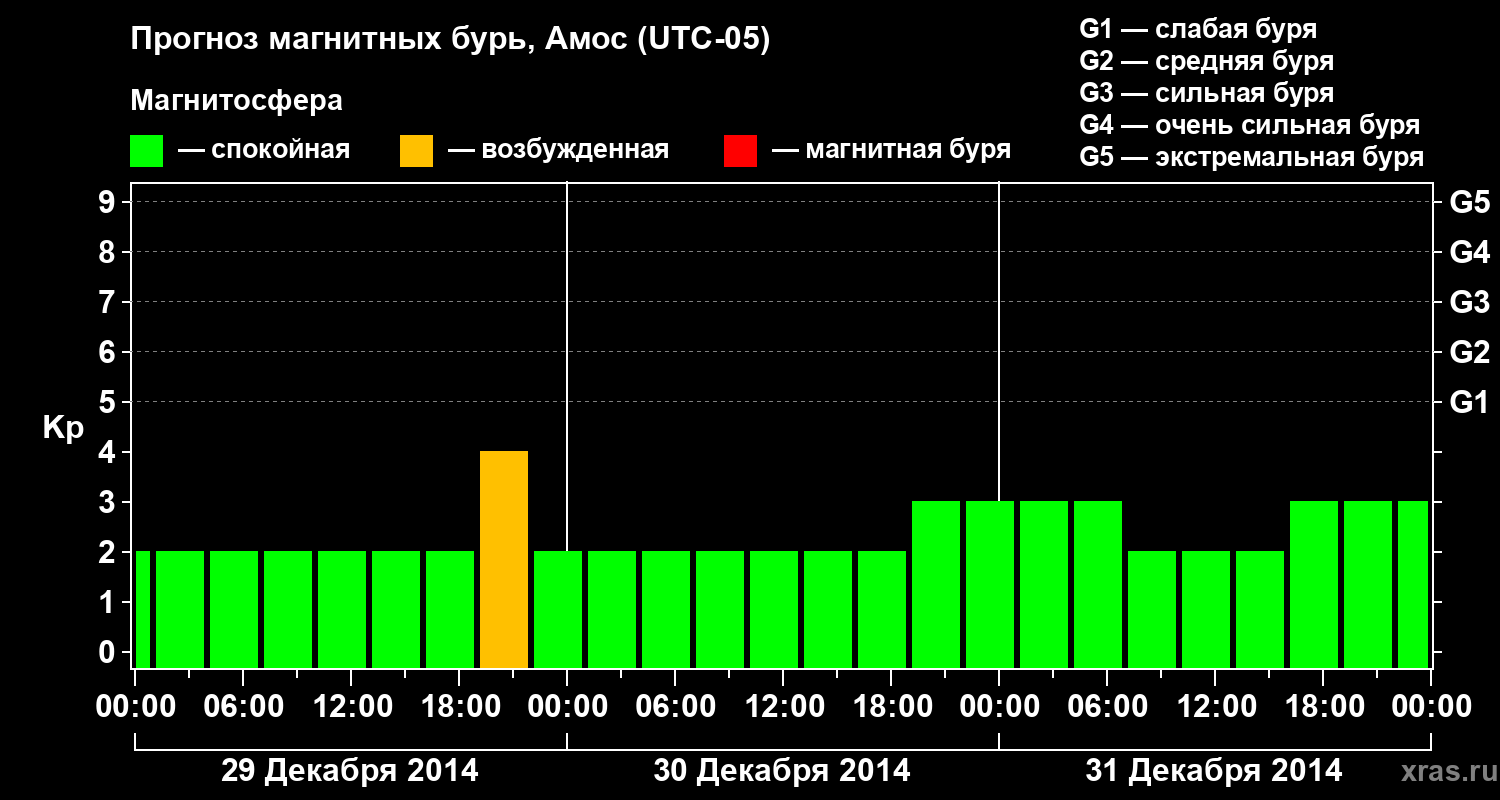Click the "29 Декабря 2014" date label

tap(350, 771)
